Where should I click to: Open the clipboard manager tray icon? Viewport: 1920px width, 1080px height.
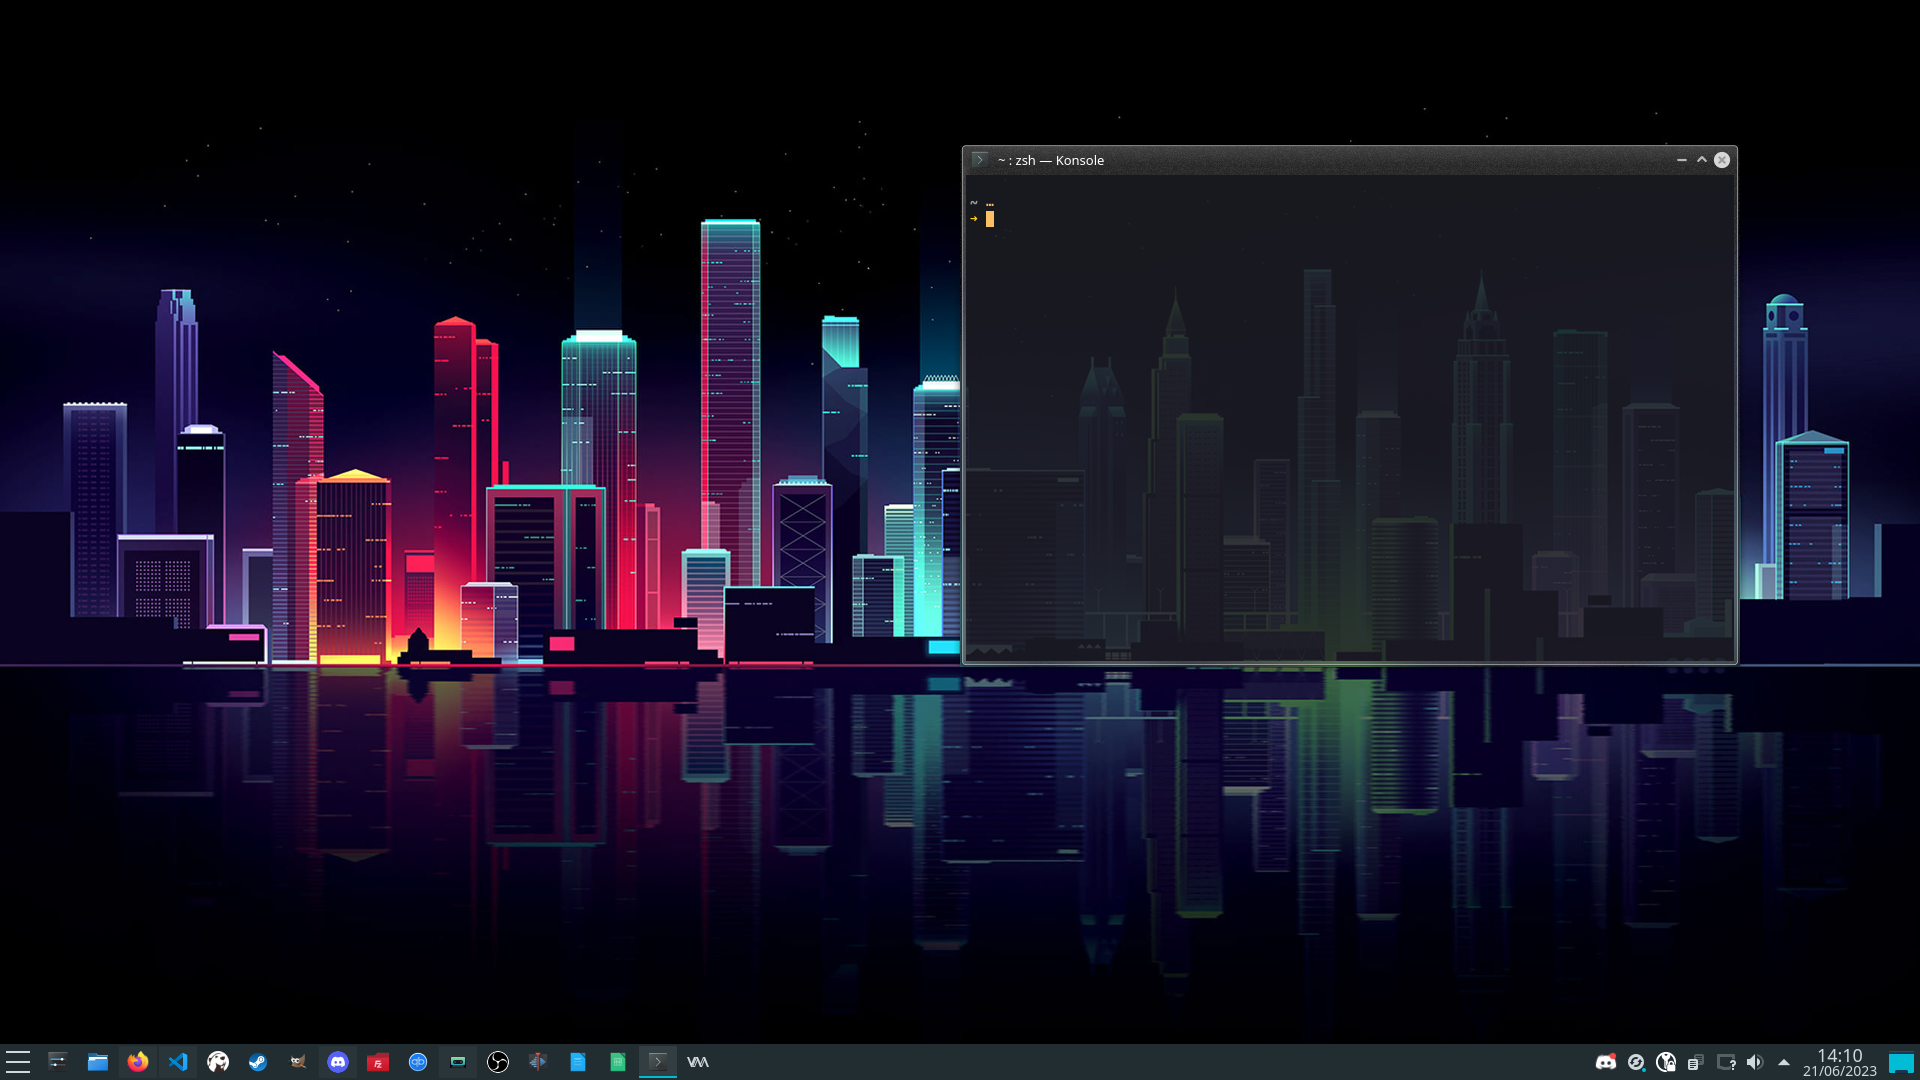(1695, 1062)
